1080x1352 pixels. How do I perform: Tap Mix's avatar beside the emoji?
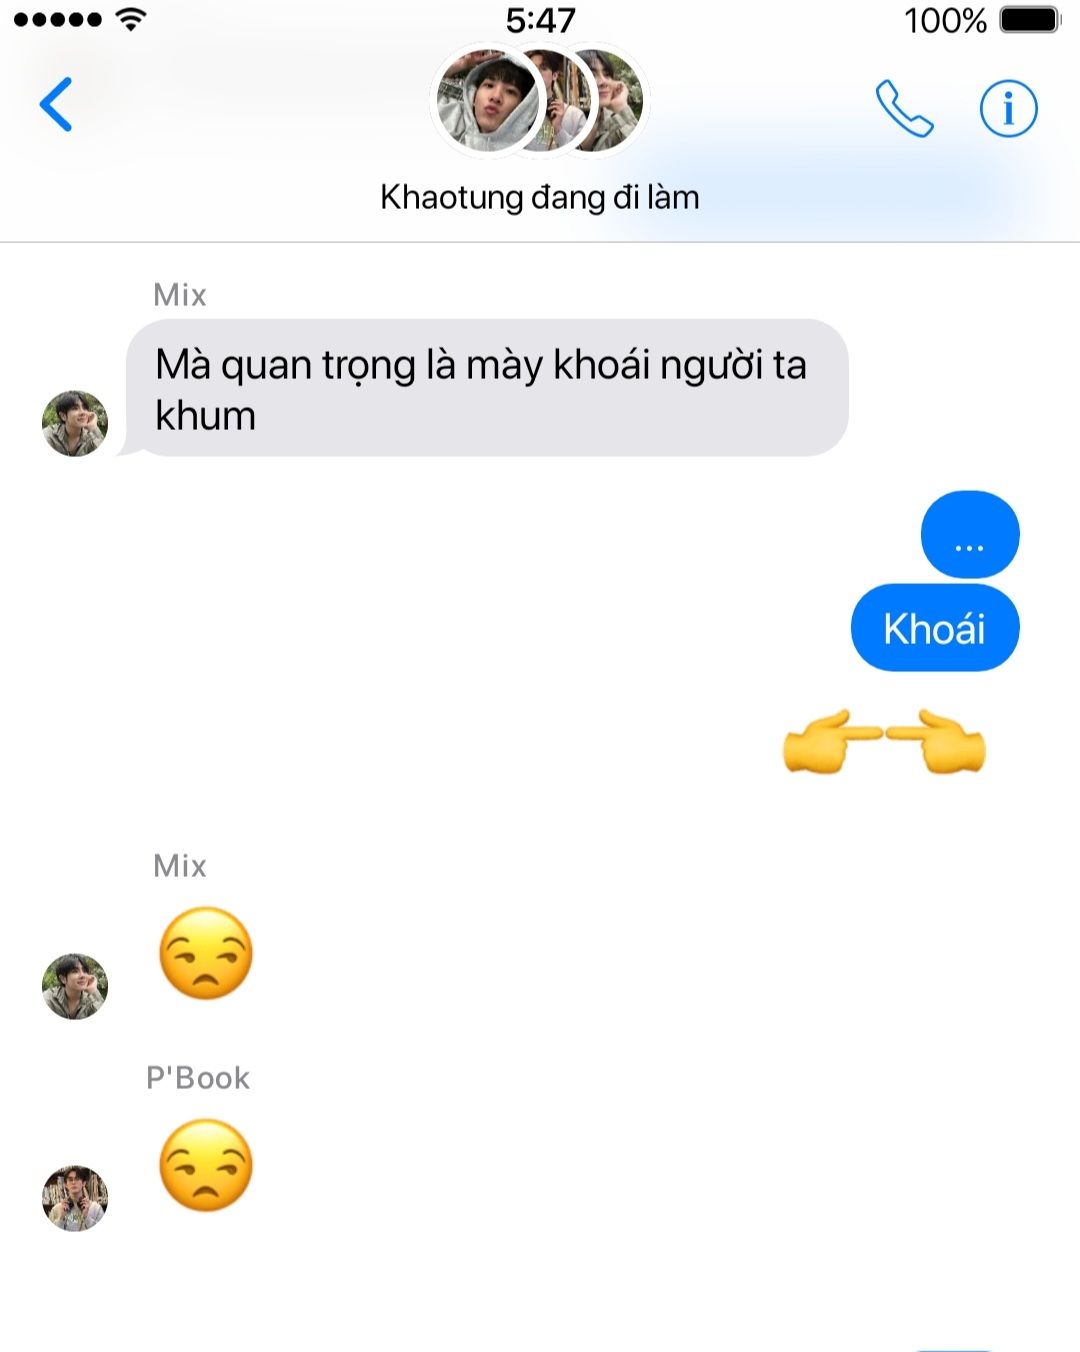(75, 986)
